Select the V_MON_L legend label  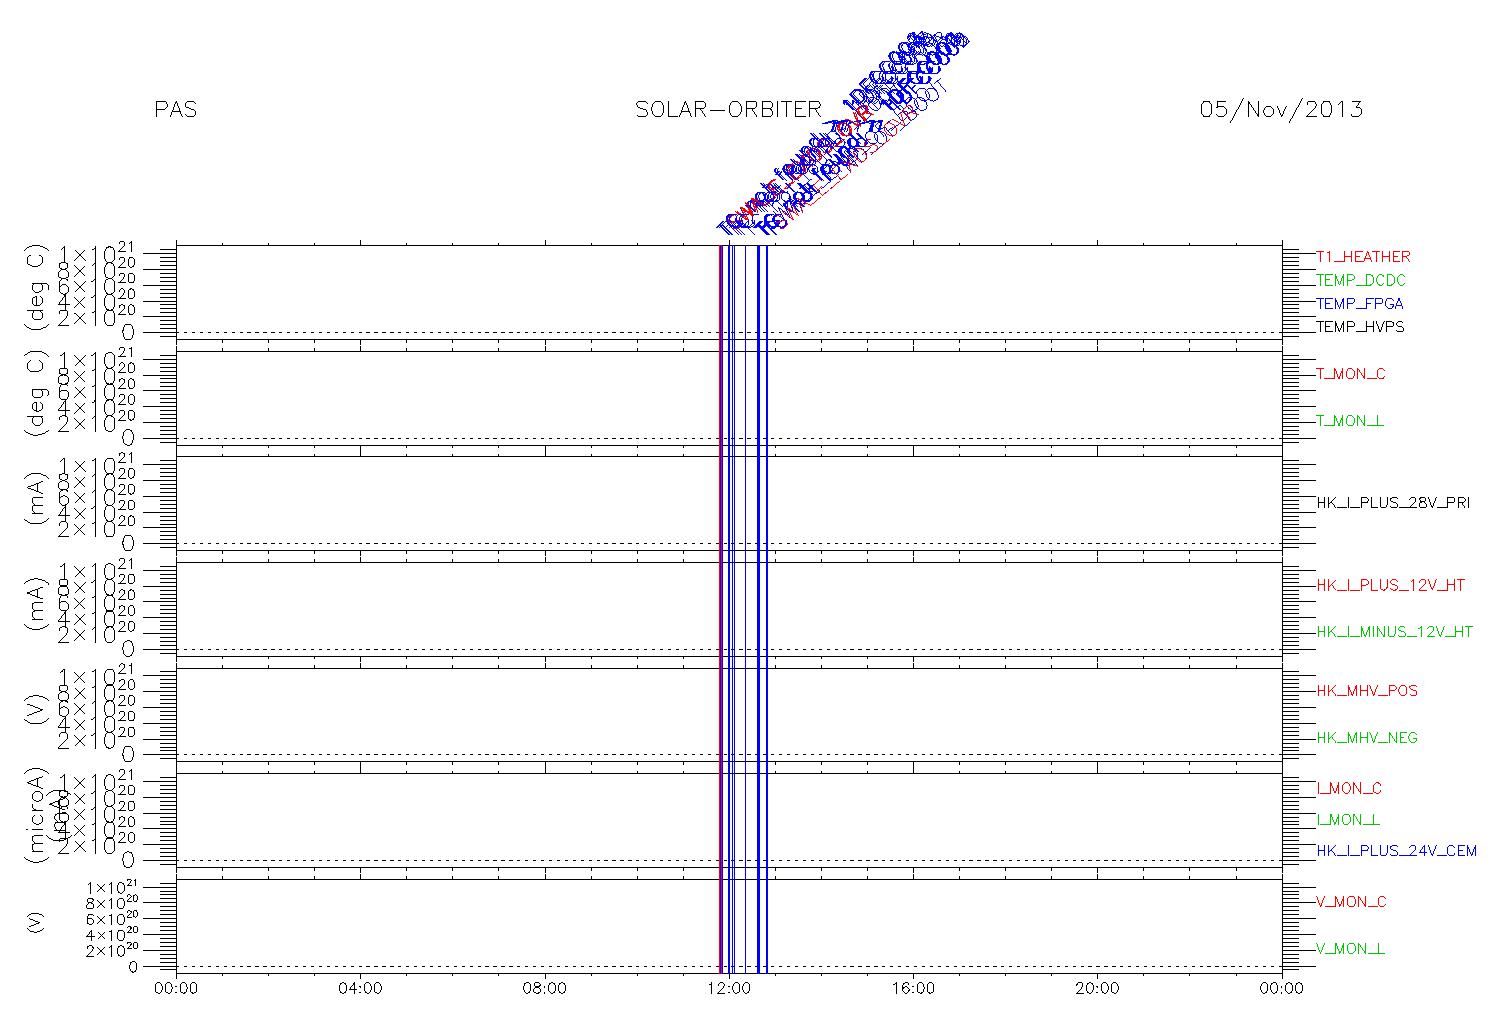point(1351,949)
